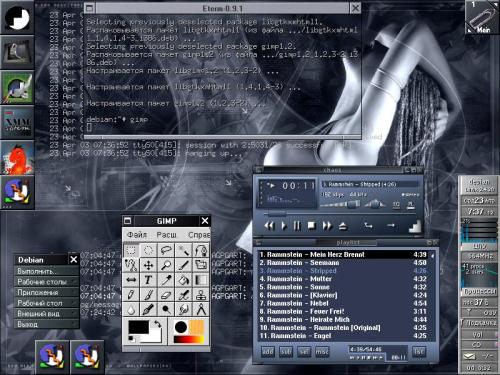This screenshot has width=500, height=375.
Task: Click the playlist misc button
Action: tap(322, 352)
